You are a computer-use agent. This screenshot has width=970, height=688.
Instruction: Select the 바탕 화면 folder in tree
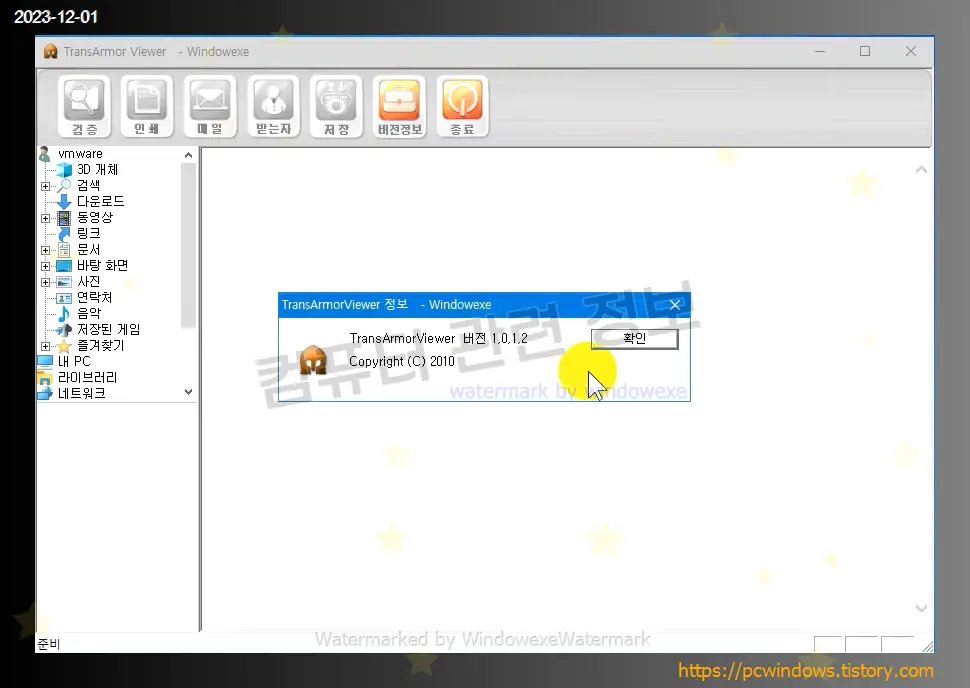[102, 265]
